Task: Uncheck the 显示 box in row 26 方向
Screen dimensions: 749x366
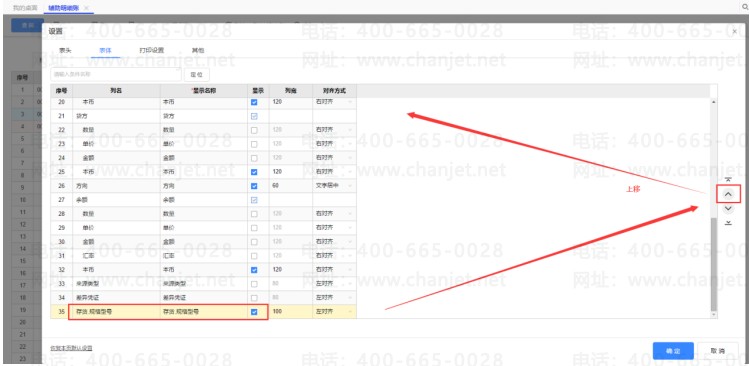Action: pyautogui.click(x=254, y=186)
